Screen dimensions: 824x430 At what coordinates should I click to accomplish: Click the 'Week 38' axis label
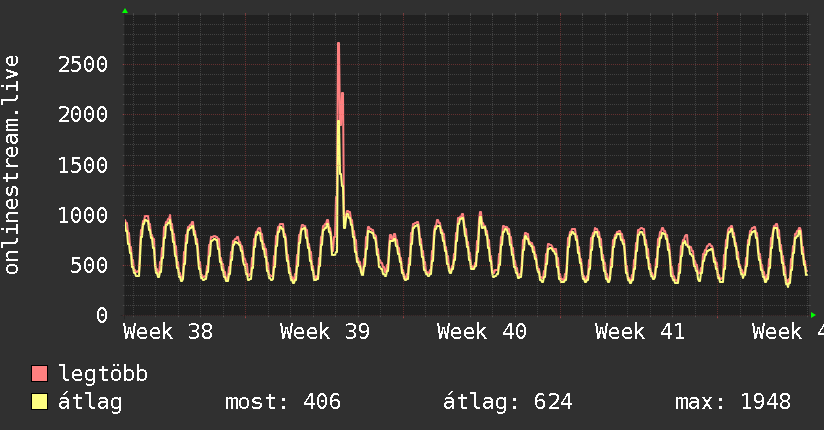pyautogui.click(x=168, y=332)
